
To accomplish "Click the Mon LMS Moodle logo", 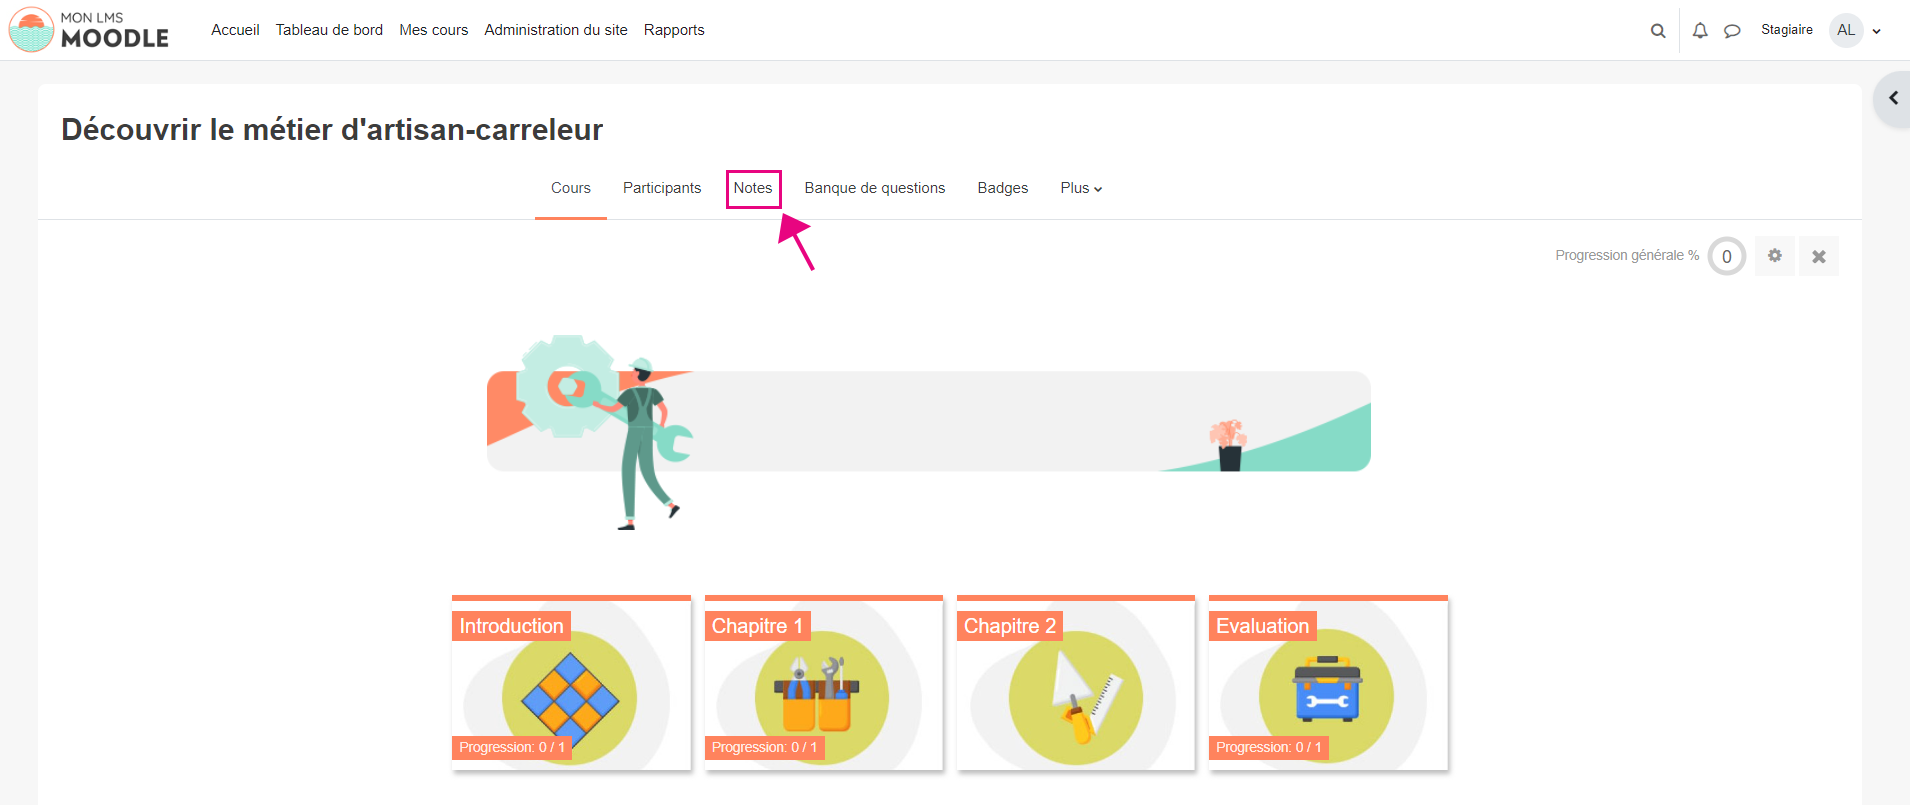I will tap(89, 30).
